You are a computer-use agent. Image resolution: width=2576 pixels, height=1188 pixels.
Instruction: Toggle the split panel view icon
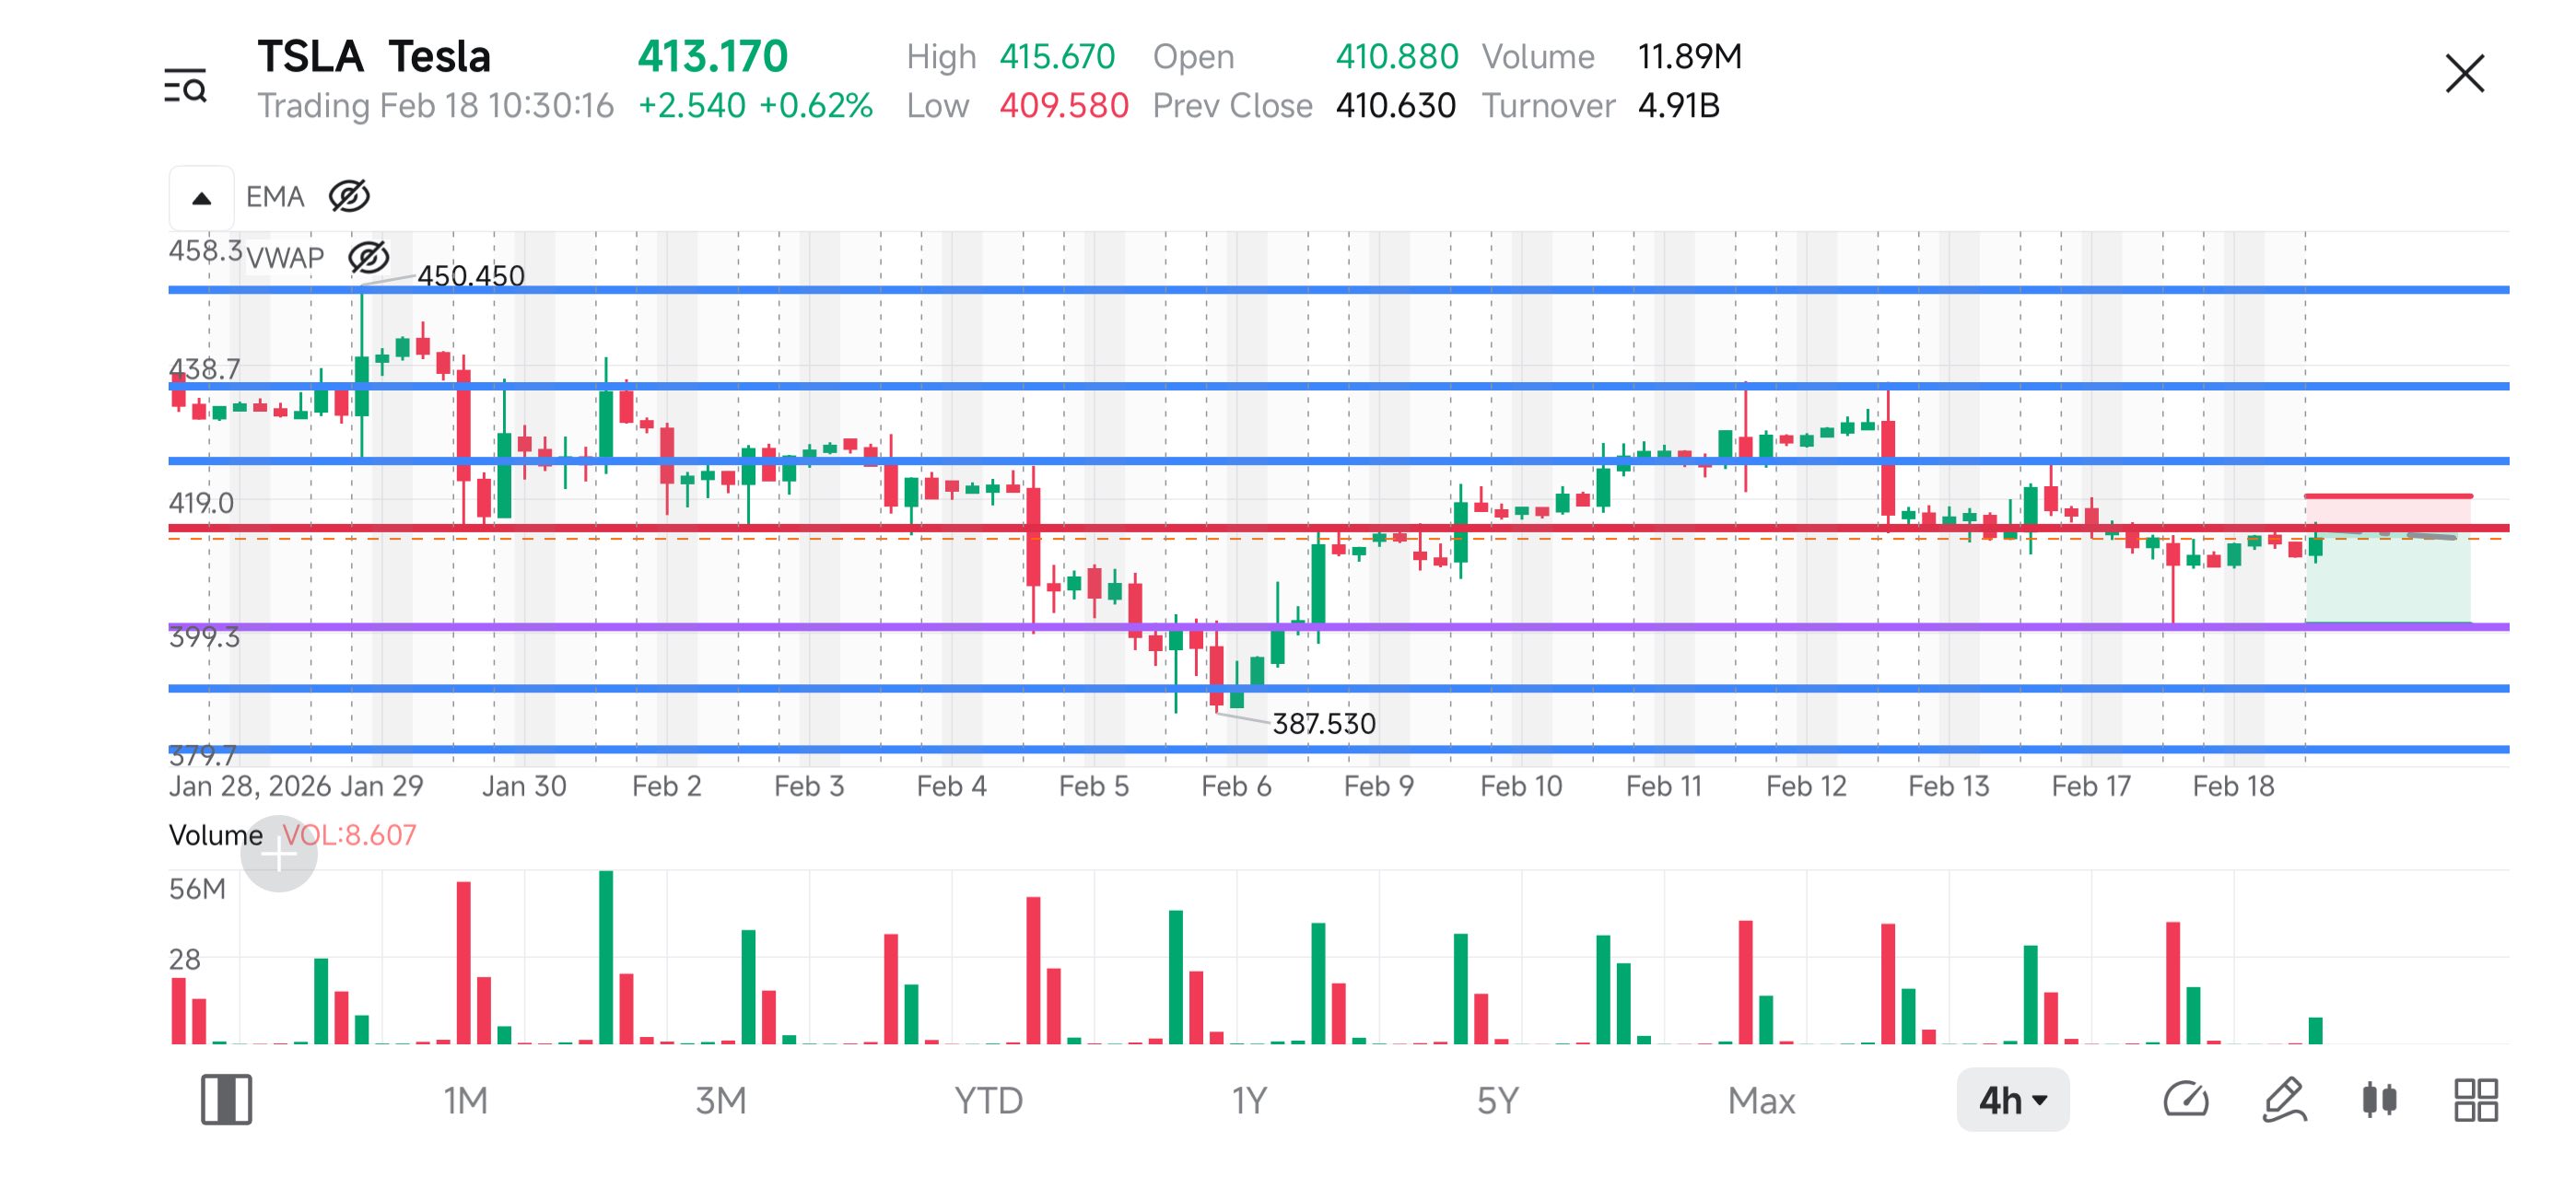226,1100
